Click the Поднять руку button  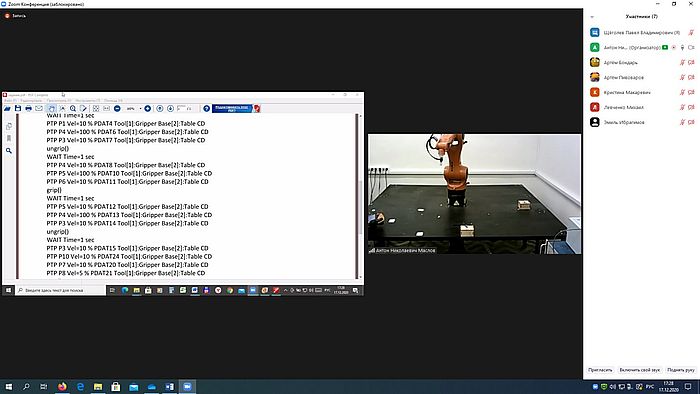click(x=681, y=370)
